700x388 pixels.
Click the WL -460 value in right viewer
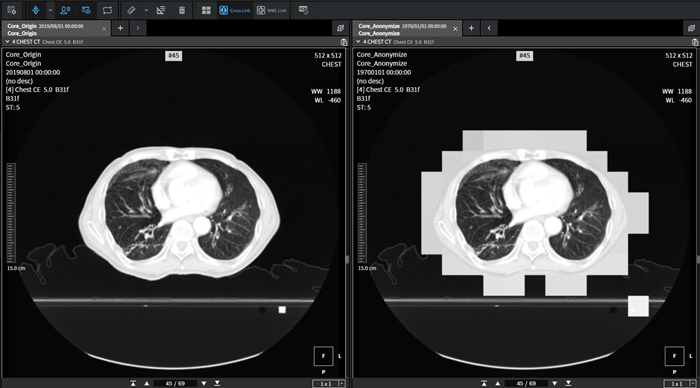(x=678, y=100)
